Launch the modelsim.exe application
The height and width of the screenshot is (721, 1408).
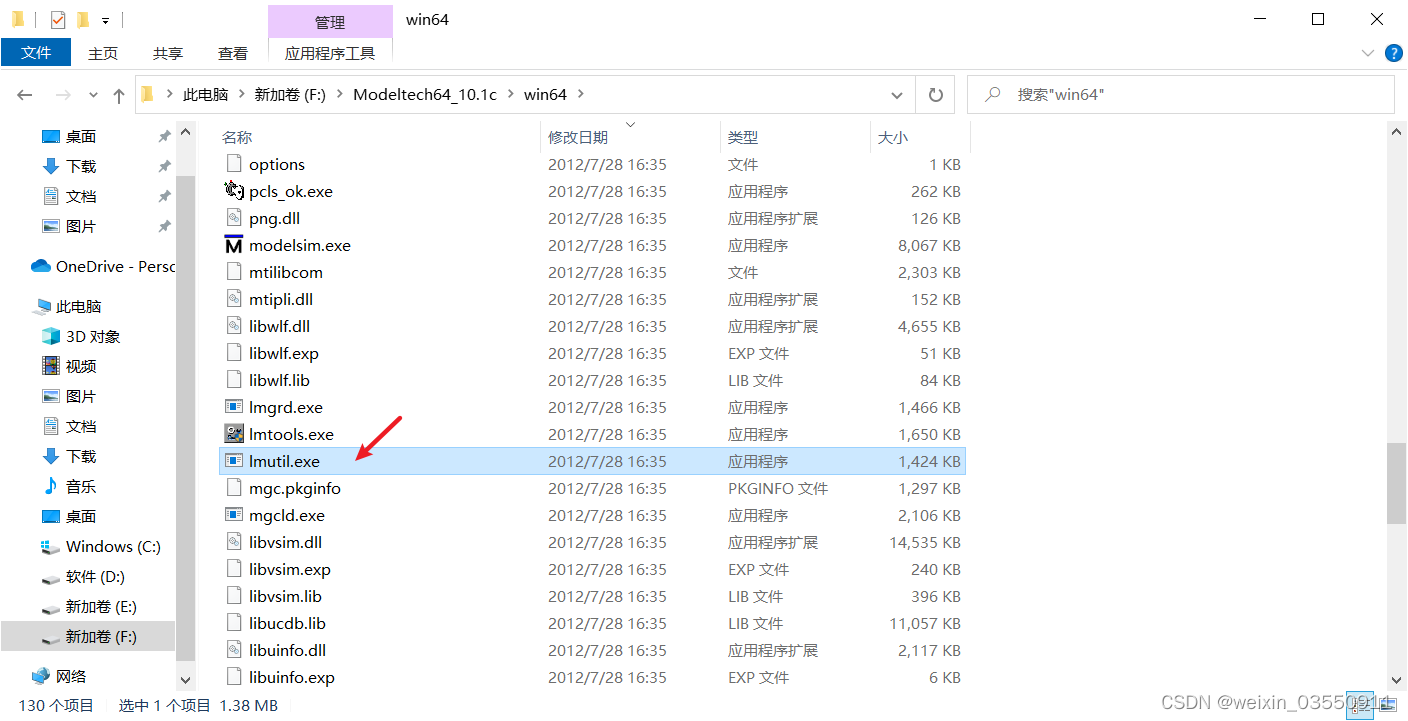[298, 245]
